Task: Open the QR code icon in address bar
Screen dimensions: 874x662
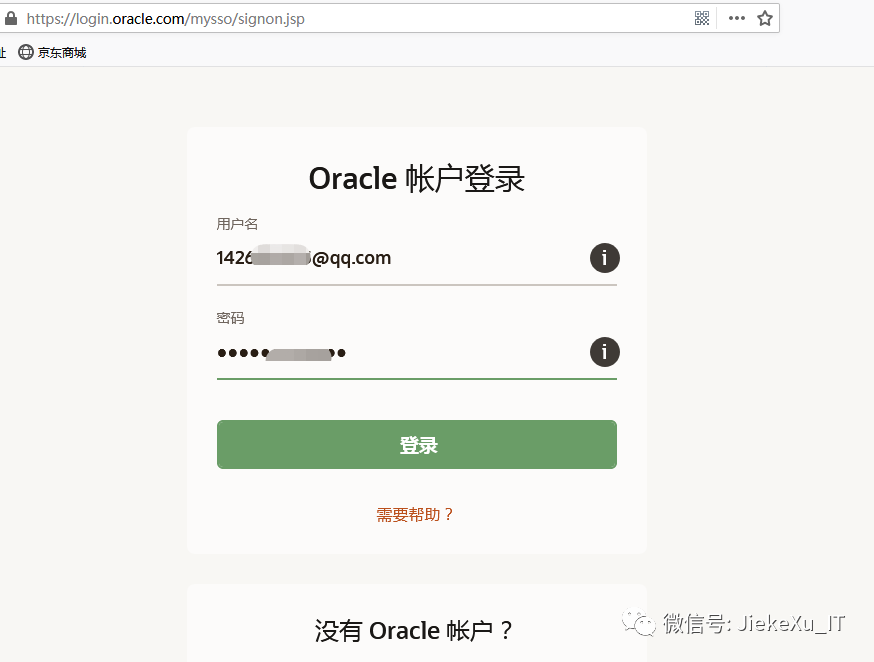Action: pyautogui.click(x=702, y=18)
